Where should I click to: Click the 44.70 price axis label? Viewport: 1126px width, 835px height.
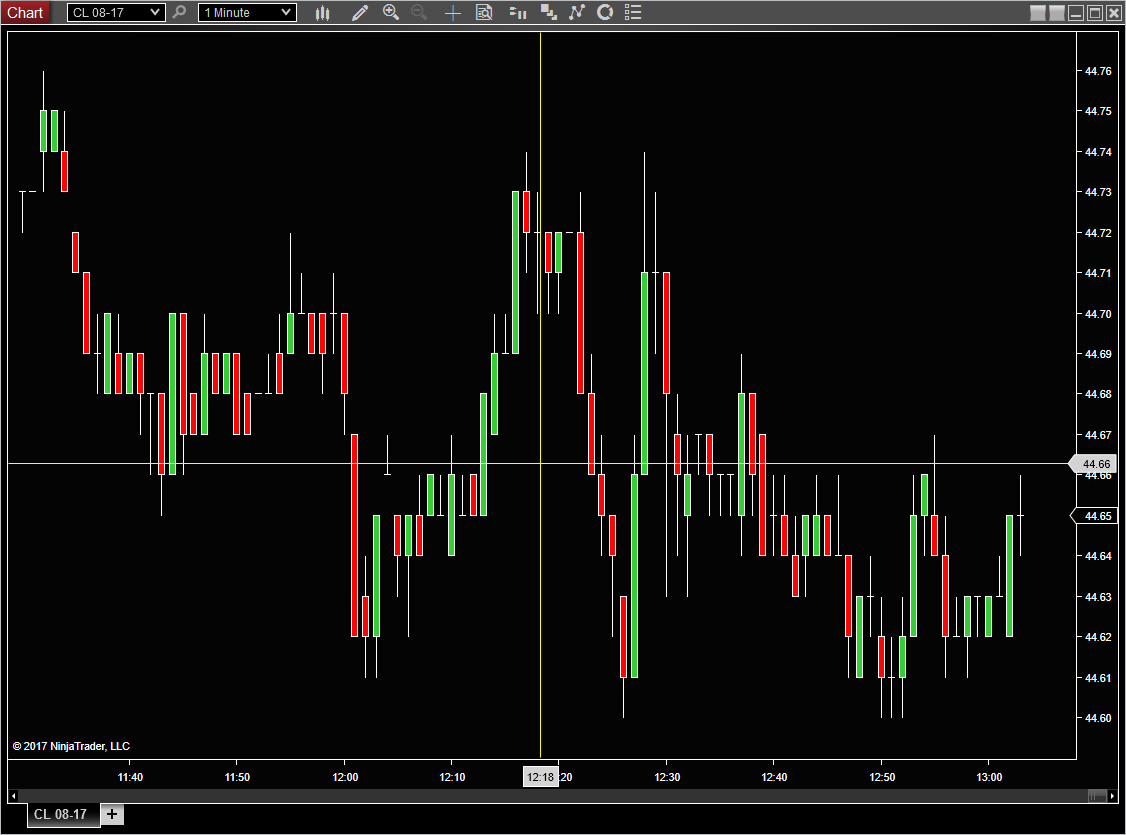[1098, 314]
